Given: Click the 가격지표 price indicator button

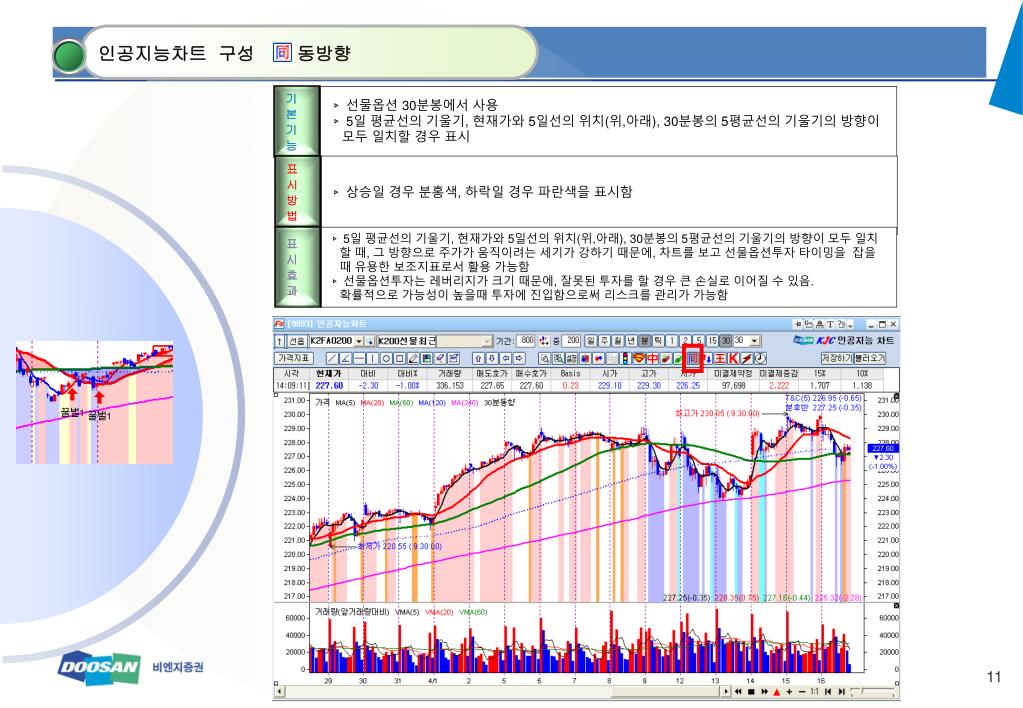Looking at the screenshot, I should click(x=294, y=358).
